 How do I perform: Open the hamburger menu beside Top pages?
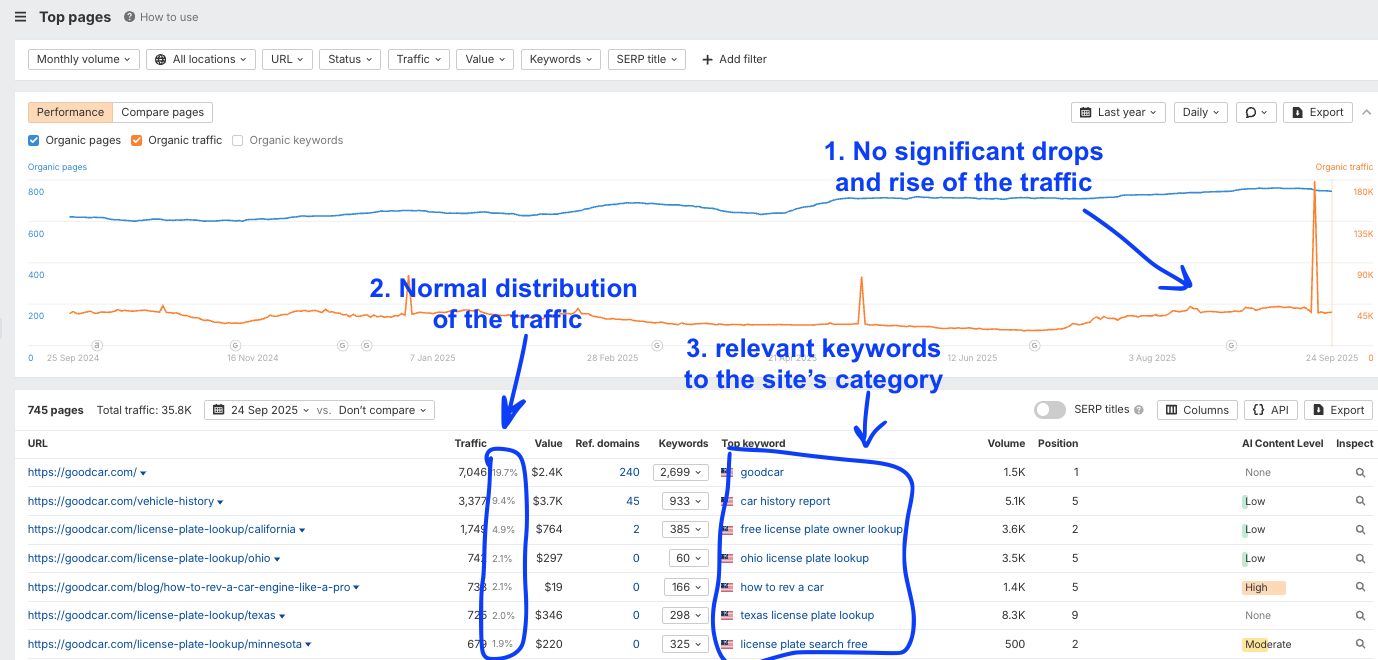(x=20, y=17)
